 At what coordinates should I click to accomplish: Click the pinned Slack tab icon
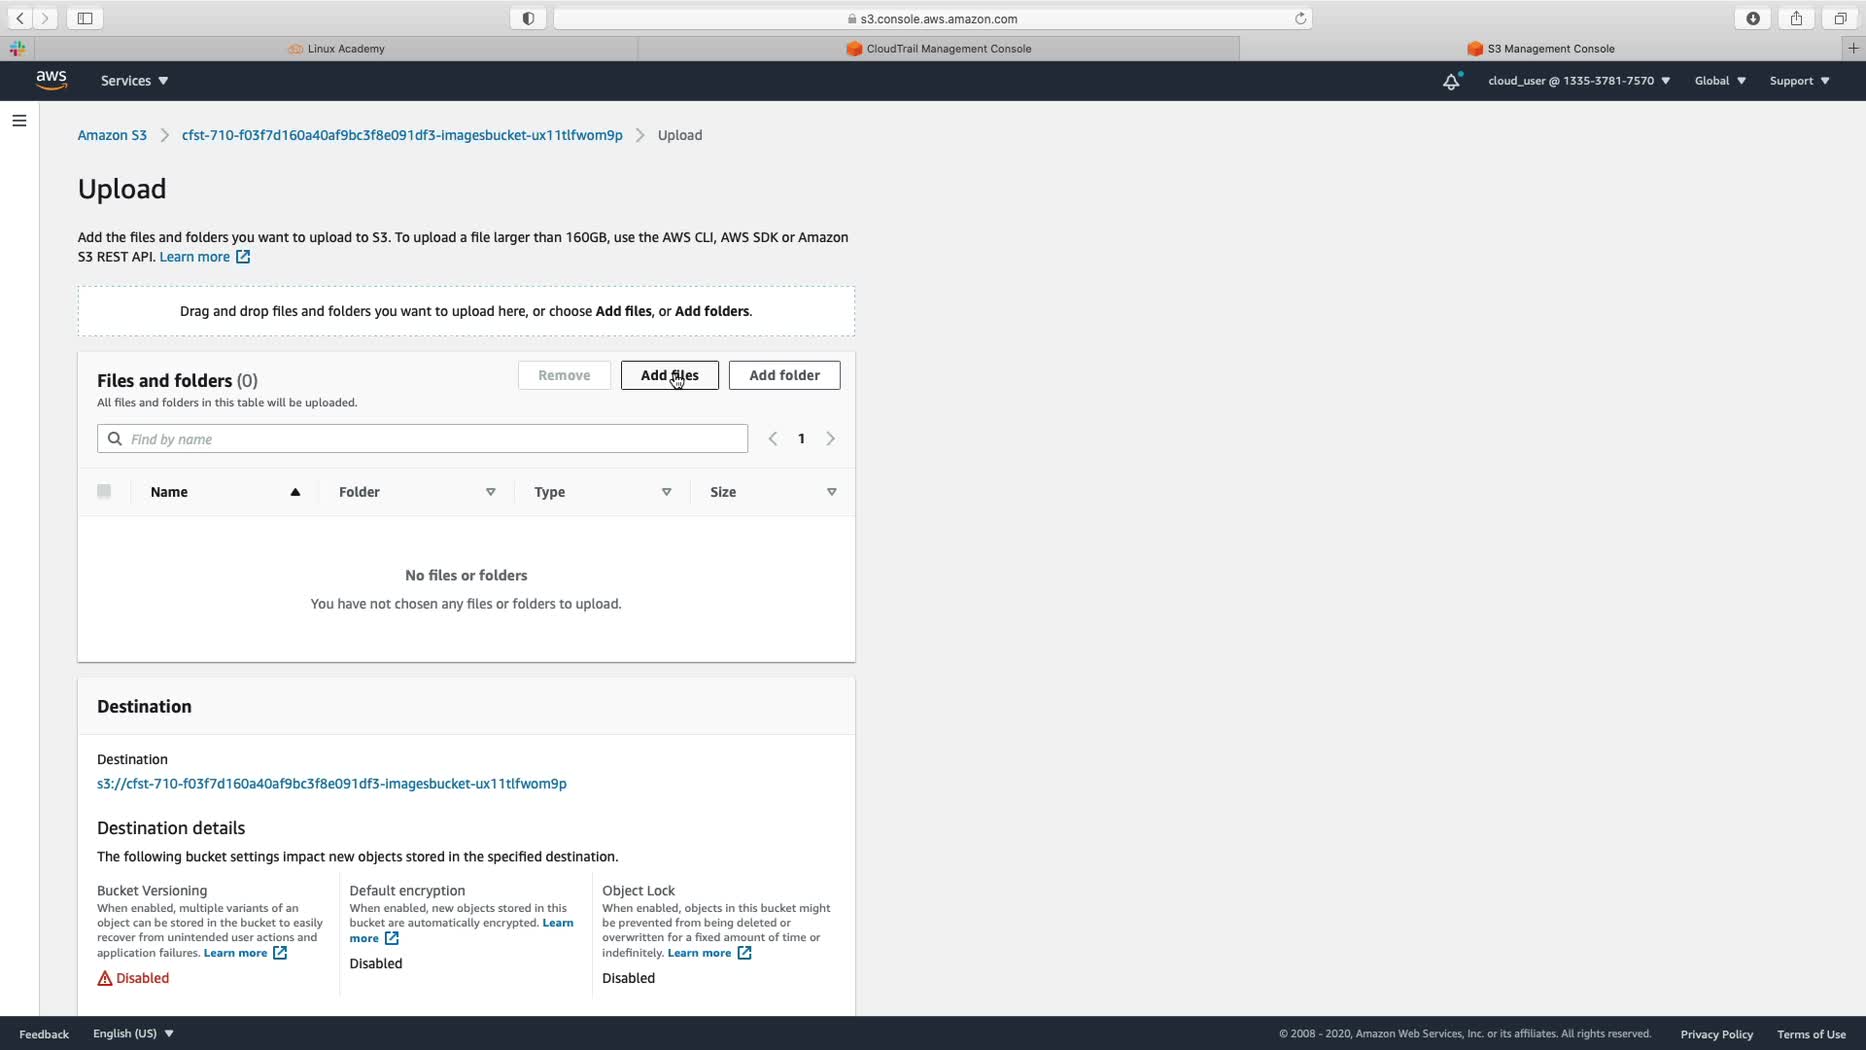17,48
